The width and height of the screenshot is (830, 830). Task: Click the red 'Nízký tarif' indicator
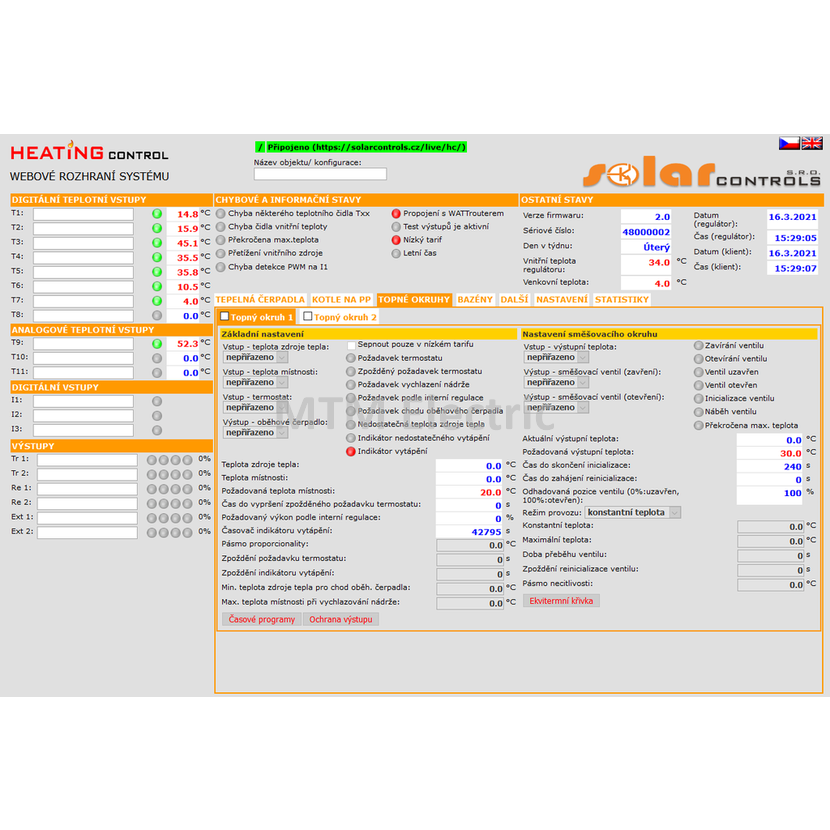[x=396, y=240]
